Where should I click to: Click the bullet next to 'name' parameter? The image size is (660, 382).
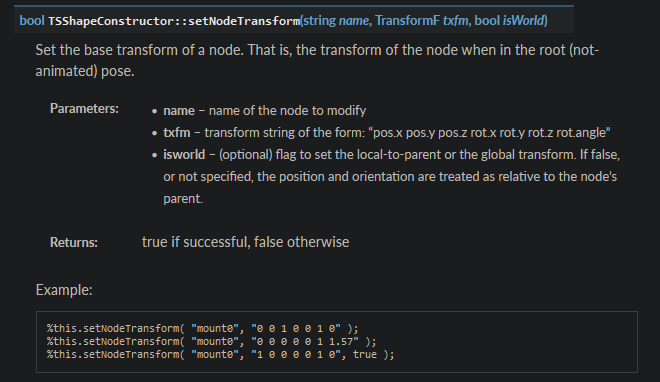tap(155, 111)
